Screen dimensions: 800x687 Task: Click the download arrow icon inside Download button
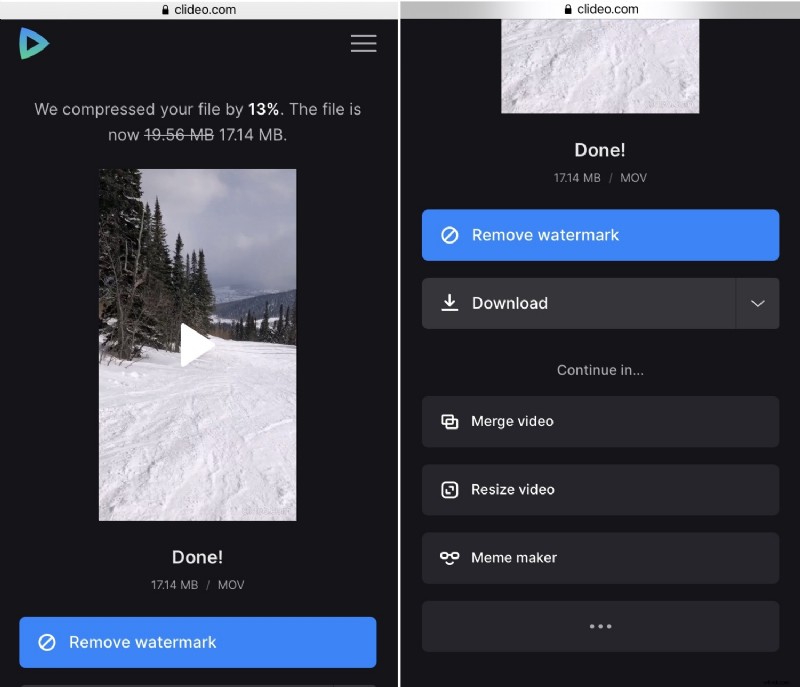click(x=450, y=303)
